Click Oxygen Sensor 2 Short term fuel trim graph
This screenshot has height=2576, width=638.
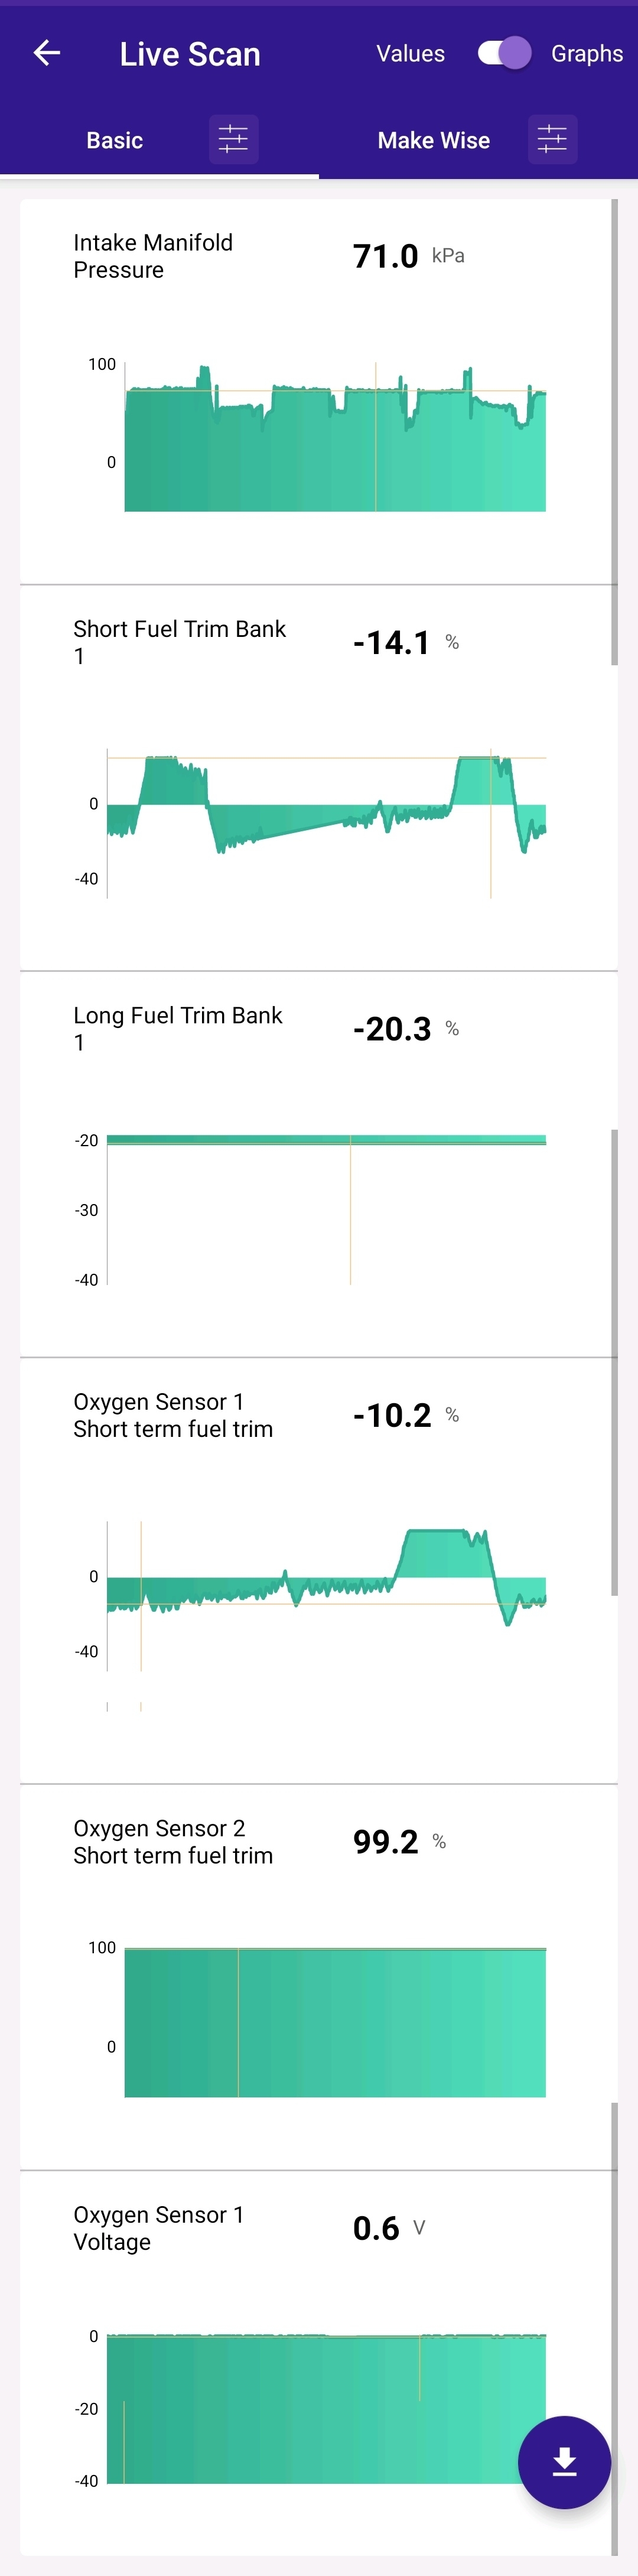(x=335, y=2022)
